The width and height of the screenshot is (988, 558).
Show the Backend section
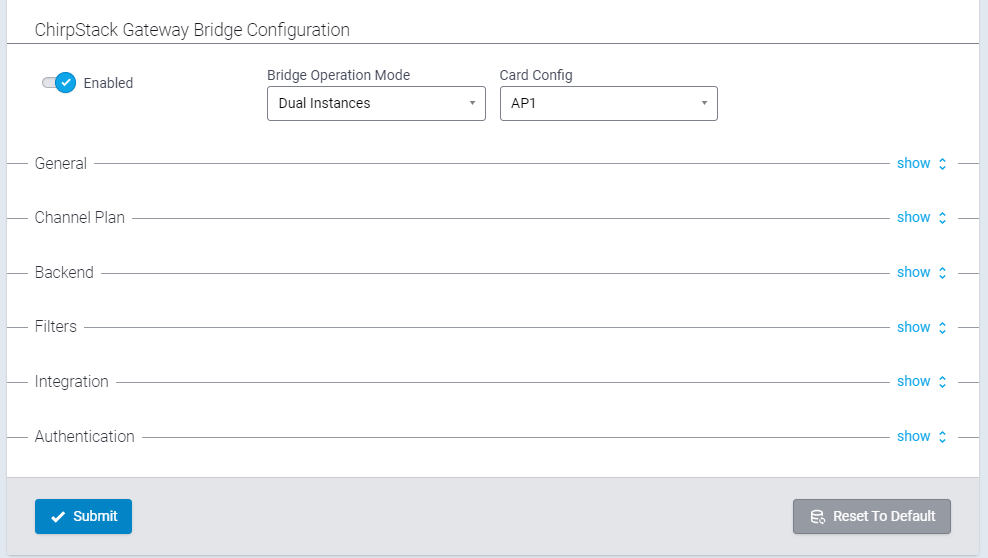pos(913,272)
